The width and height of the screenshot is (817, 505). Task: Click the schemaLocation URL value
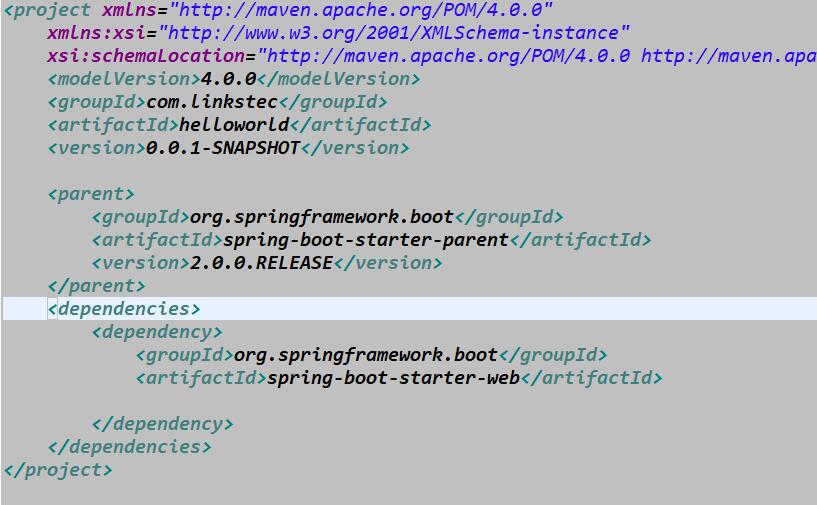click(537, 56)
